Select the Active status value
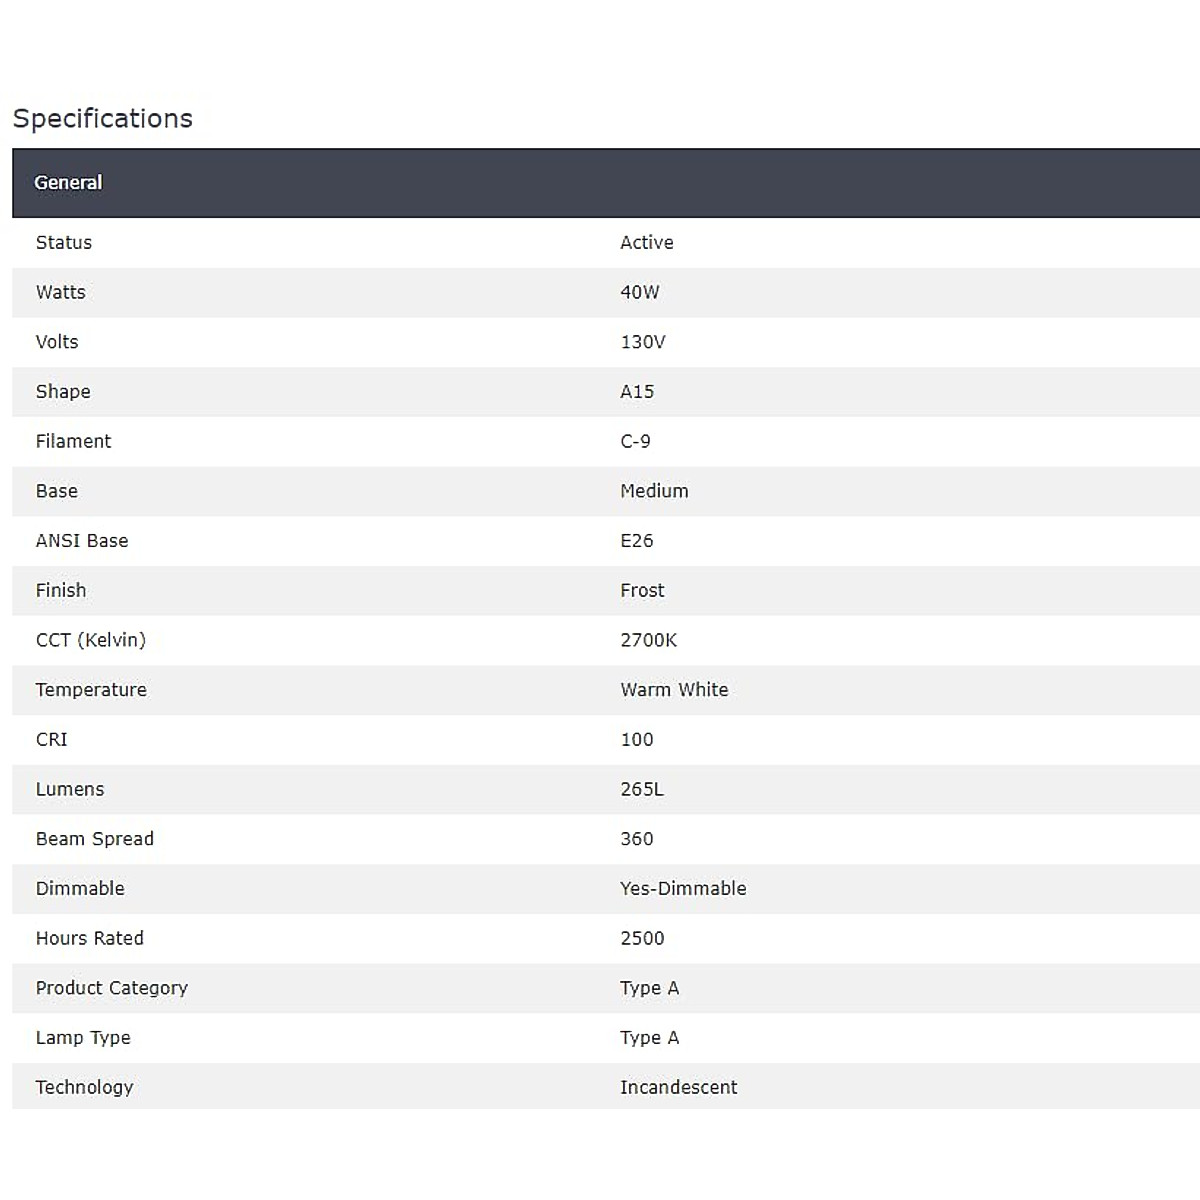1200x1200 pixels. tap(646, 242)
